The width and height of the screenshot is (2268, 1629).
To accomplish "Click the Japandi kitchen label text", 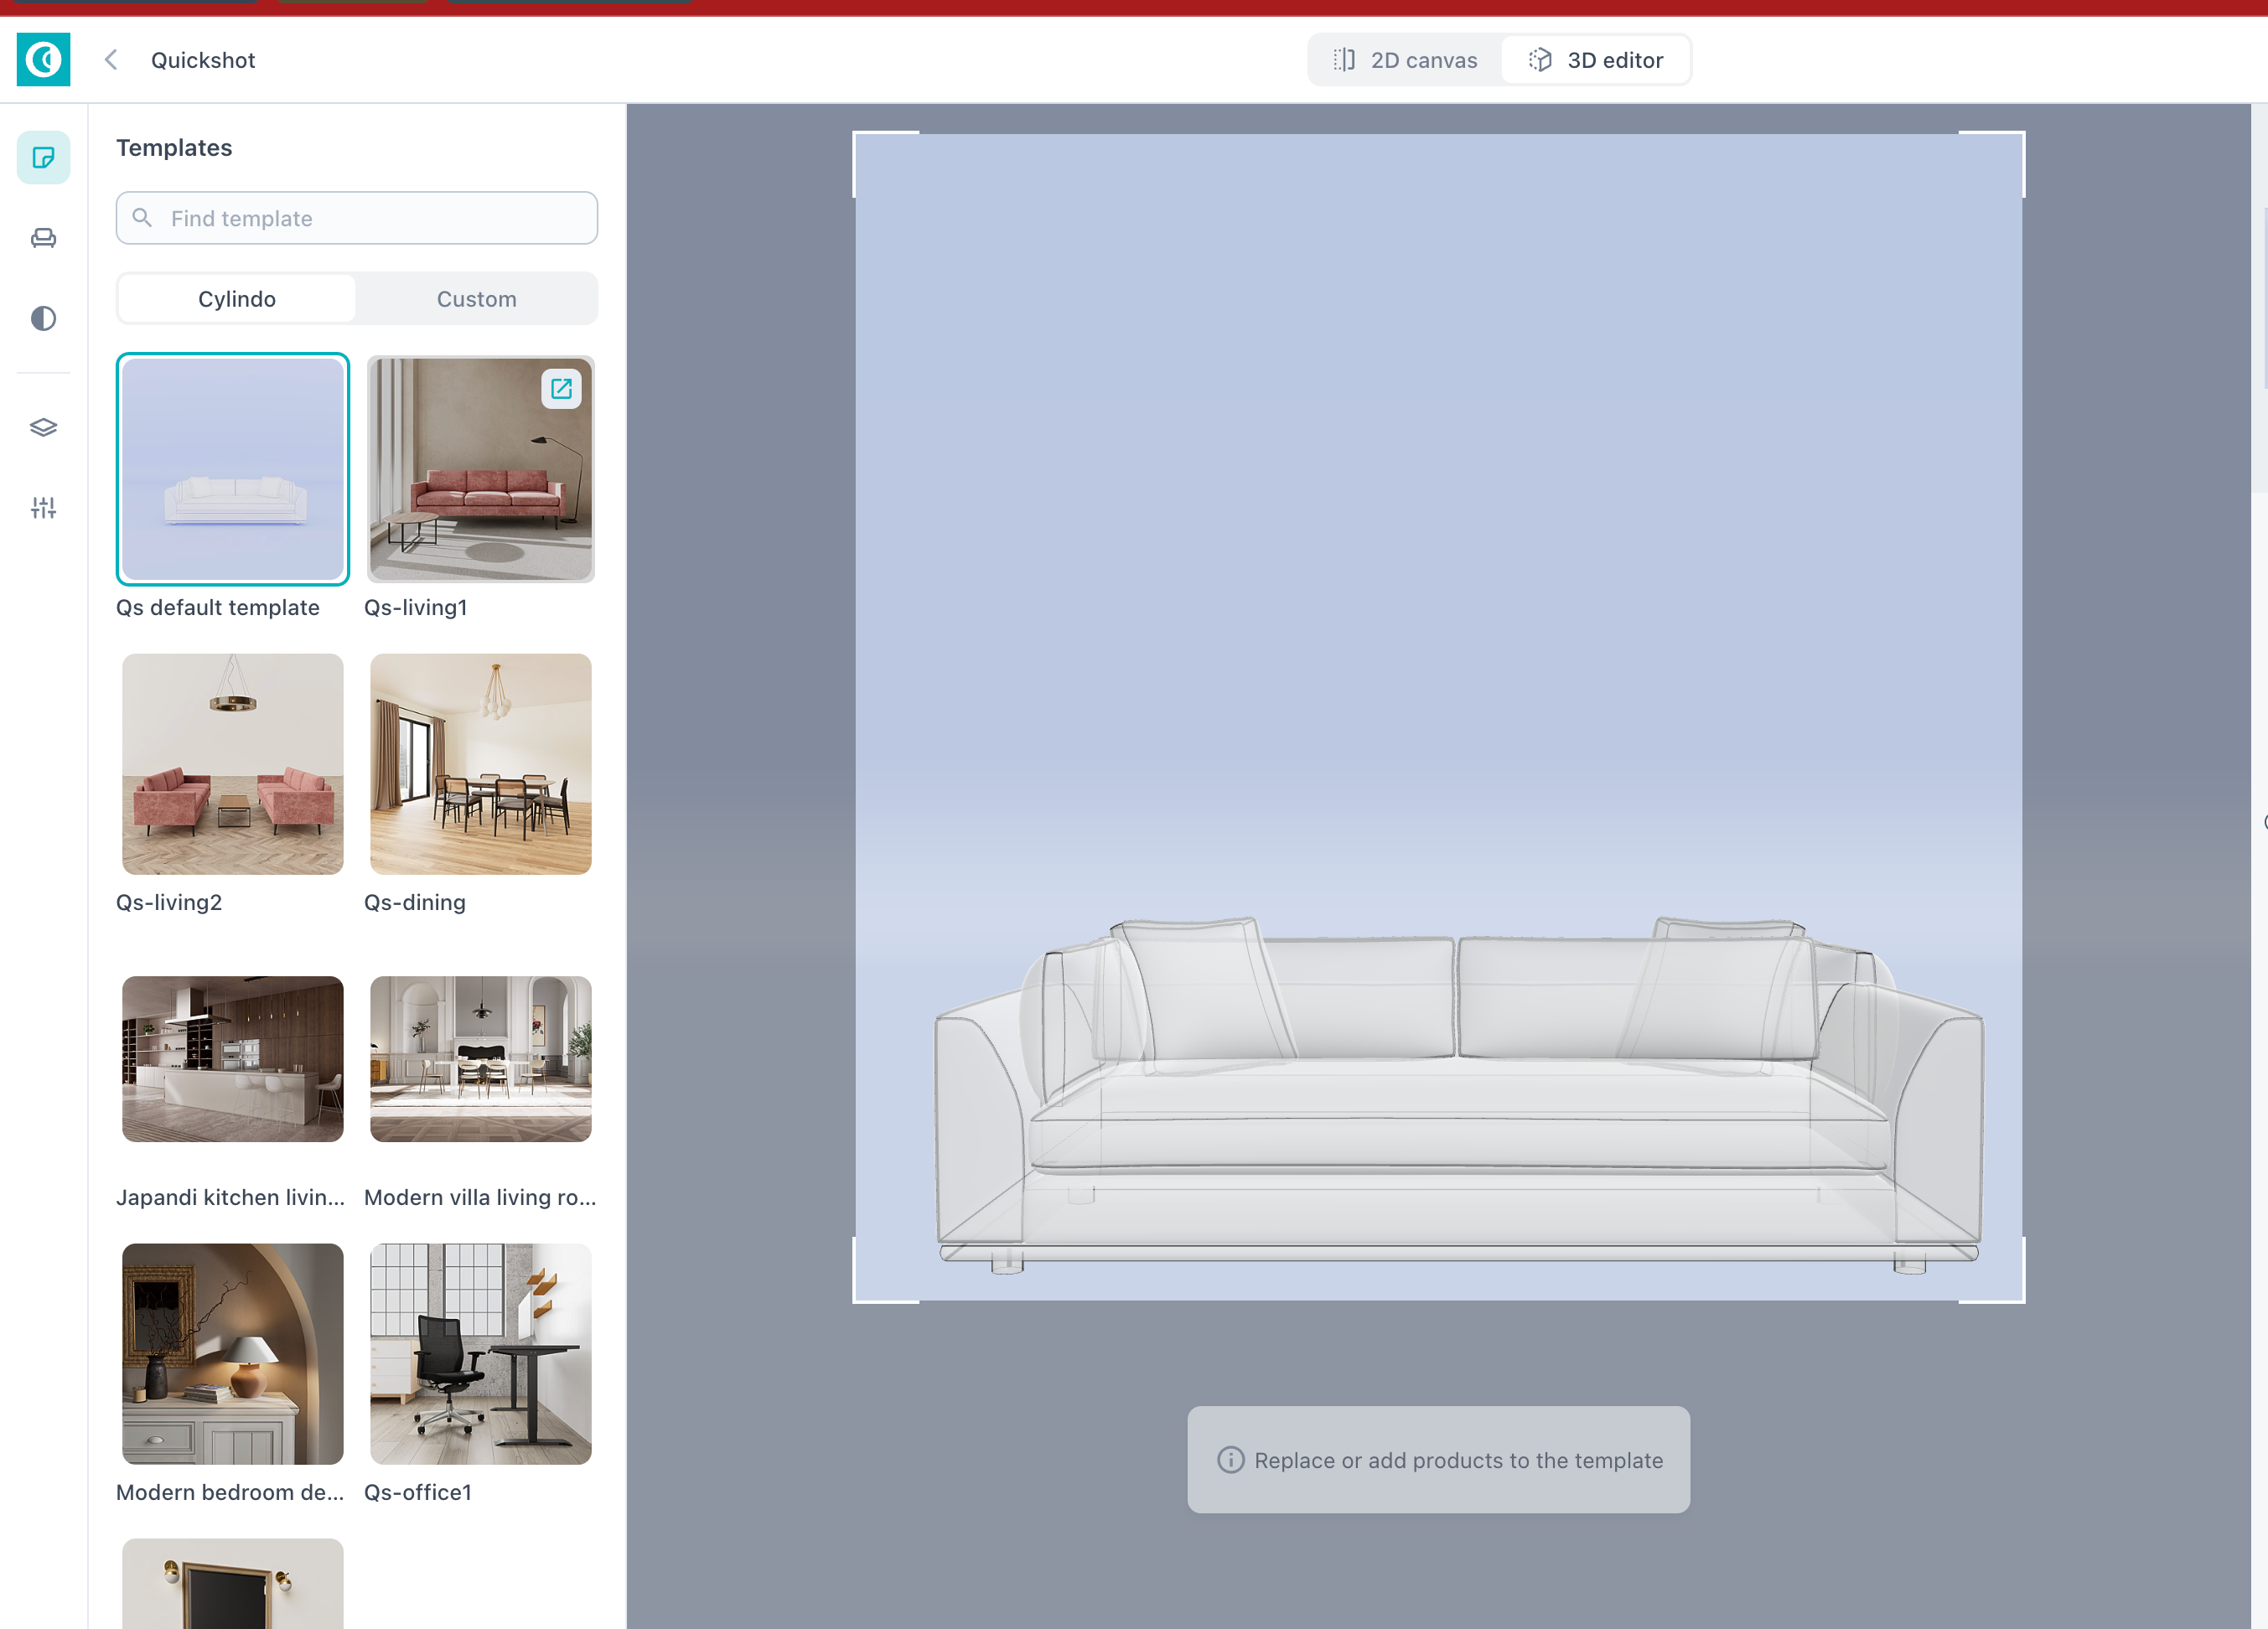I will (x=231, y=1197).
